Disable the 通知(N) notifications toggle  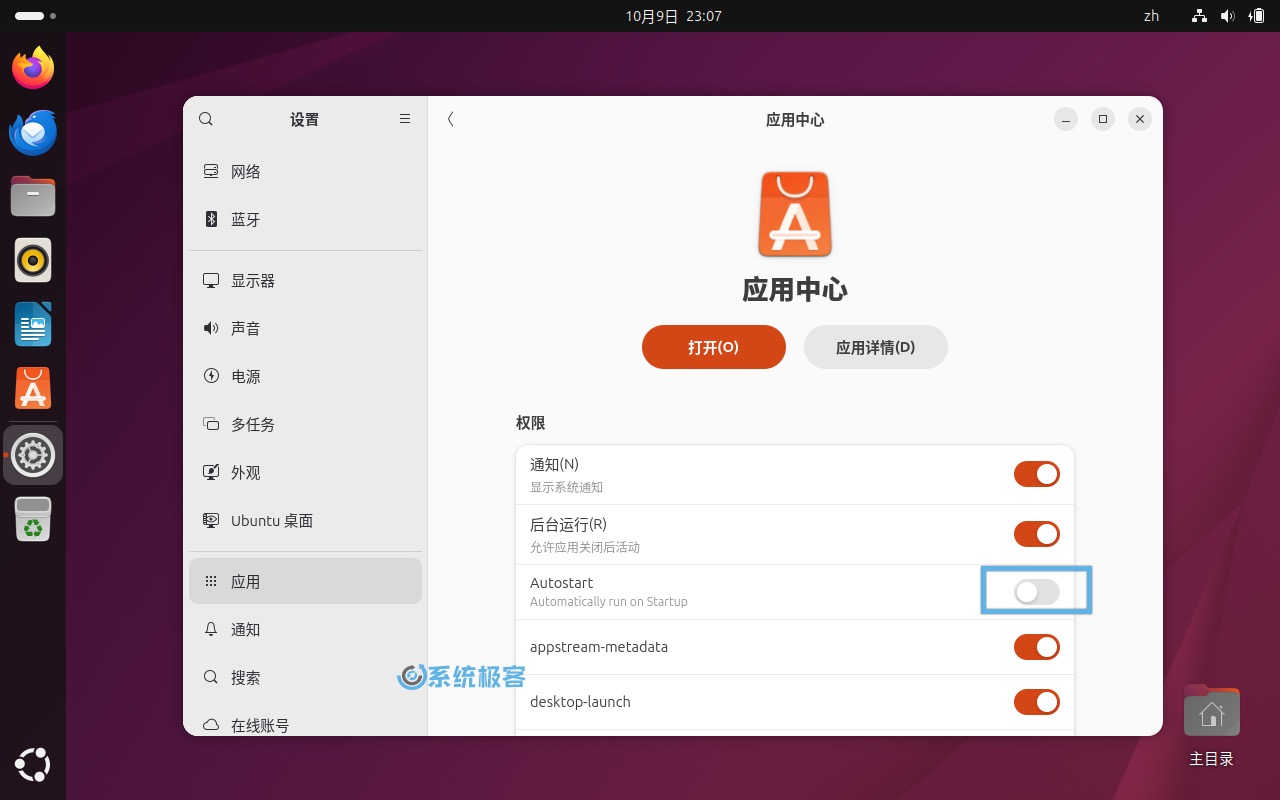[1036, 474]
